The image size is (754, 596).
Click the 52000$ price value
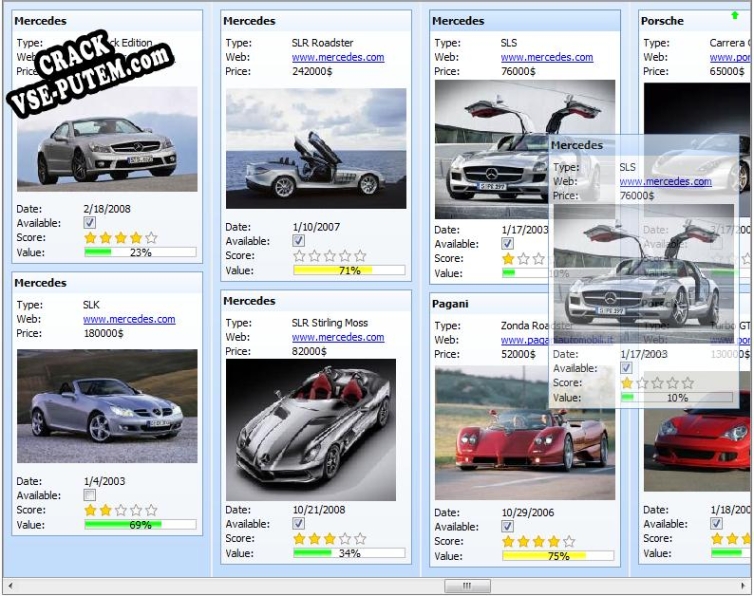click(x=518, y=354)
